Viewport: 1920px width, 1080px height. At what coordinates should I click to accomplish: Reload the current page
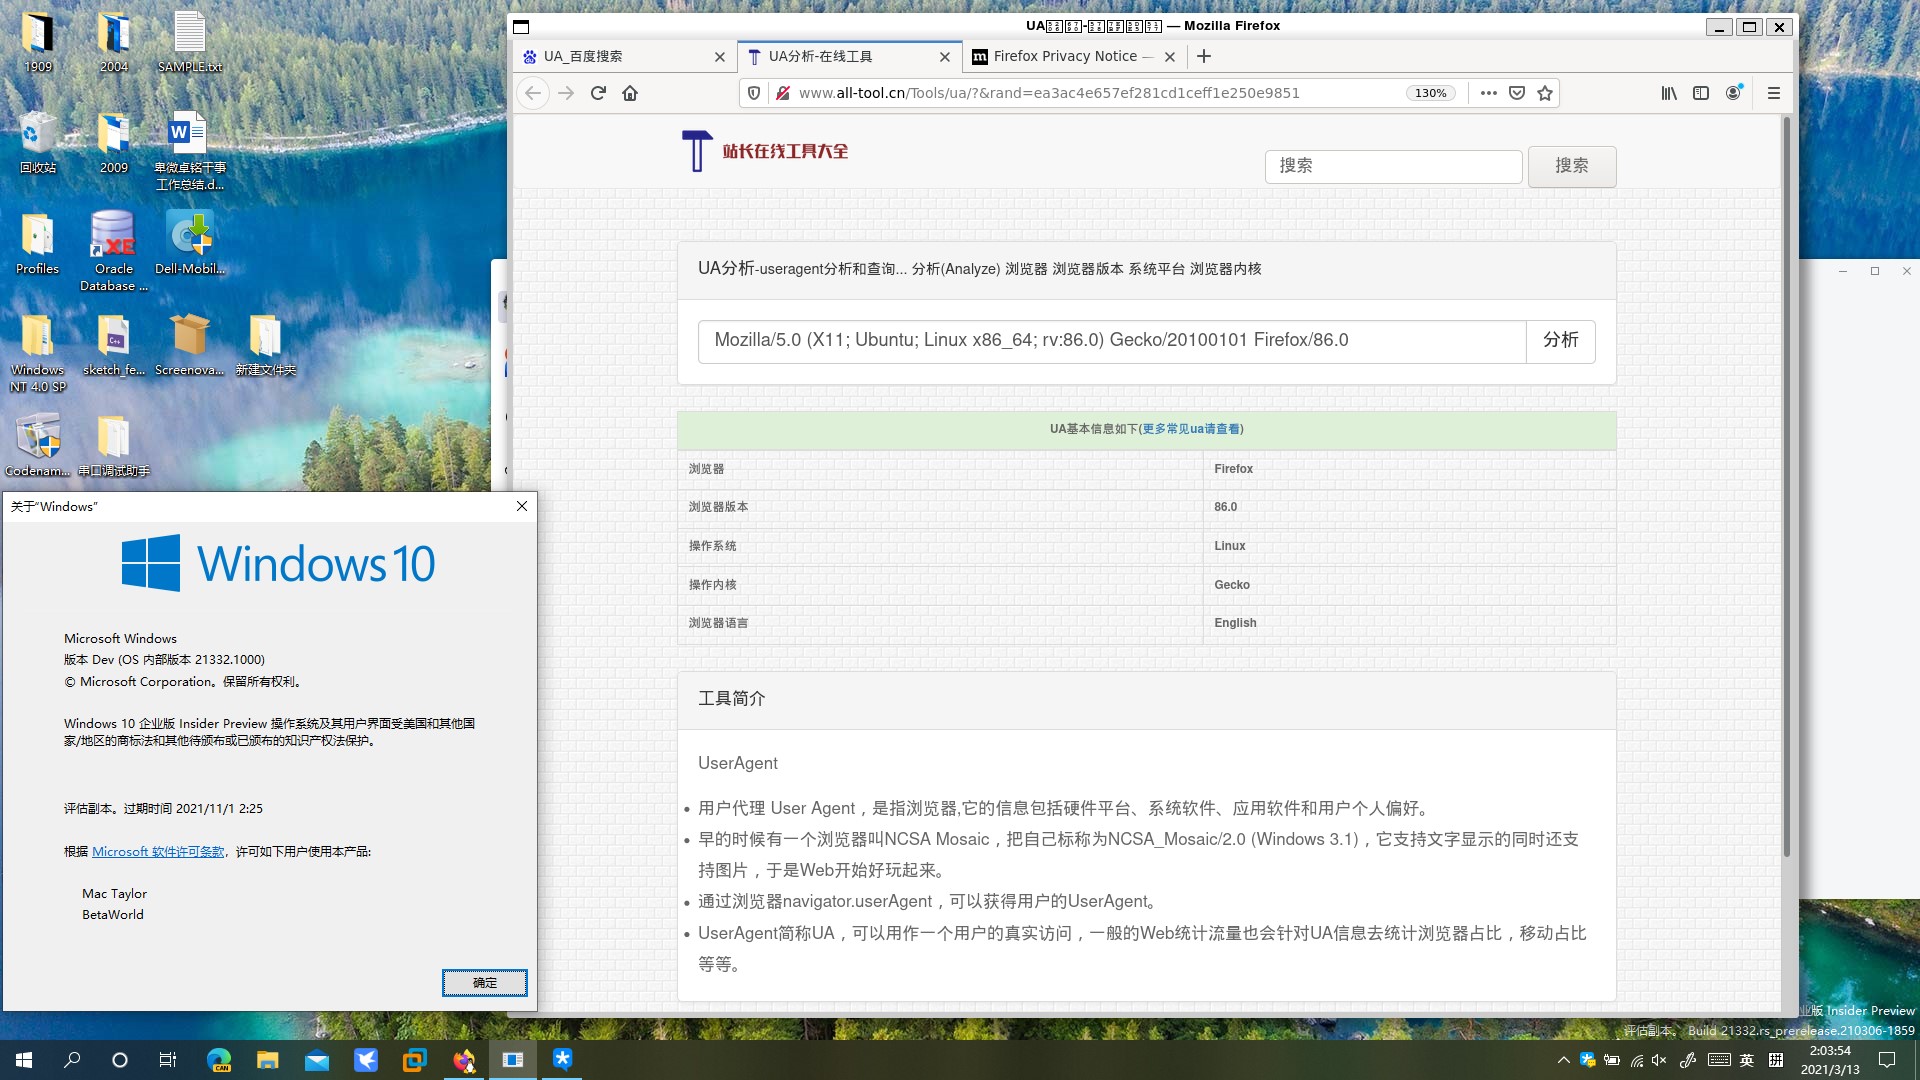(x=598, y=93)
